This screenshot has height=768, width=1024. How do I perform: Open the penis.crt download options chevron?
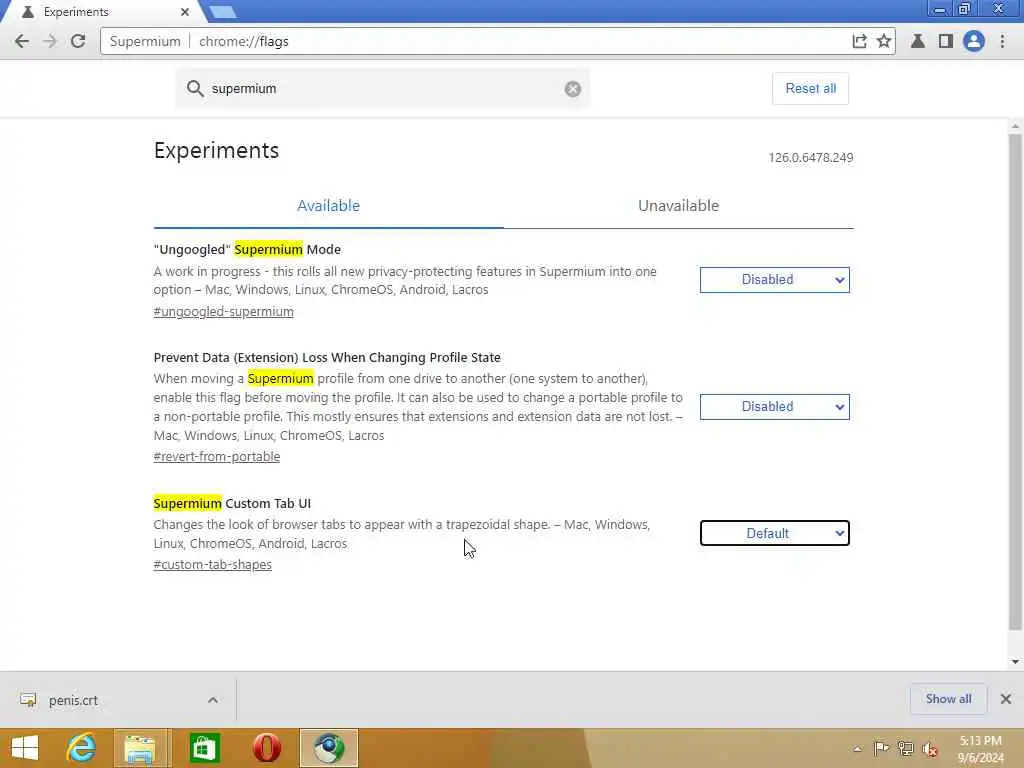[x=213, y=700]
